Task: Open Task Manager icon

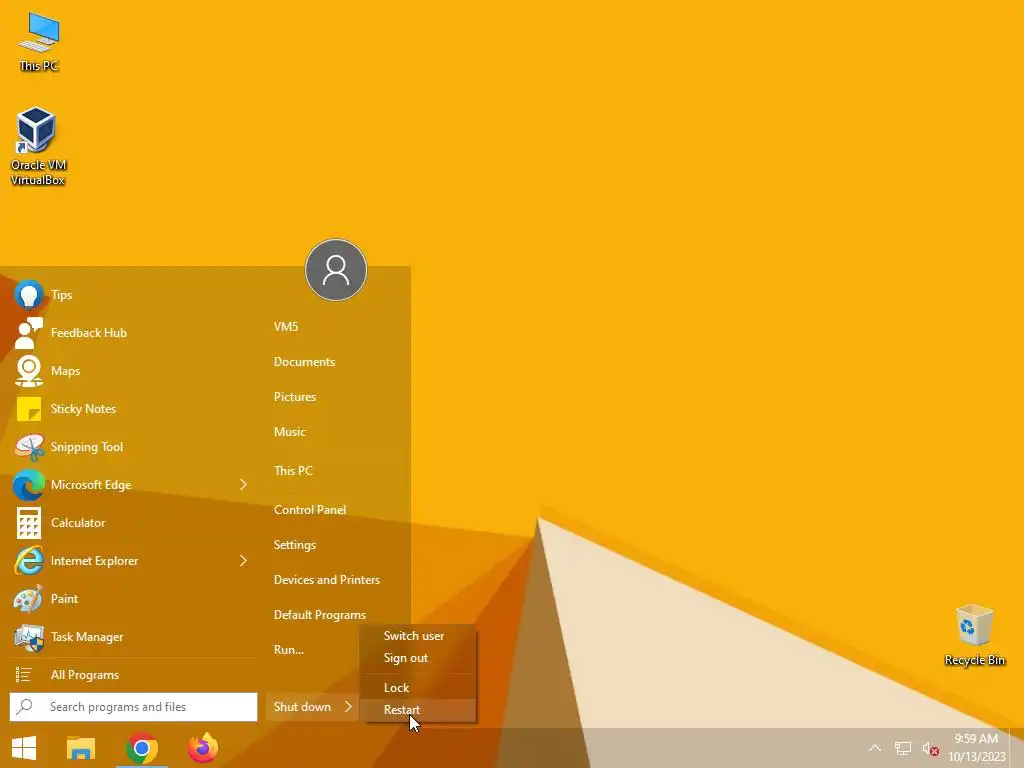Action: coord(29,637)
